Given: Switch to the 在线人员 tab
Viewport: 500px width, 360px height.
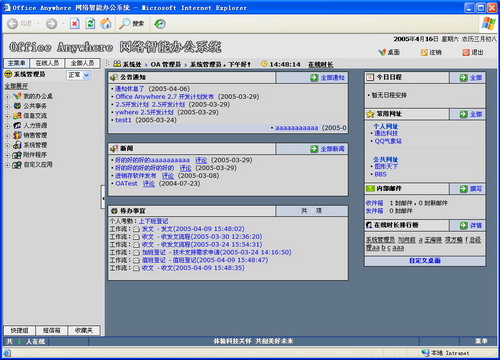Looking at the screenshot, I should click(x=47, y=63).
